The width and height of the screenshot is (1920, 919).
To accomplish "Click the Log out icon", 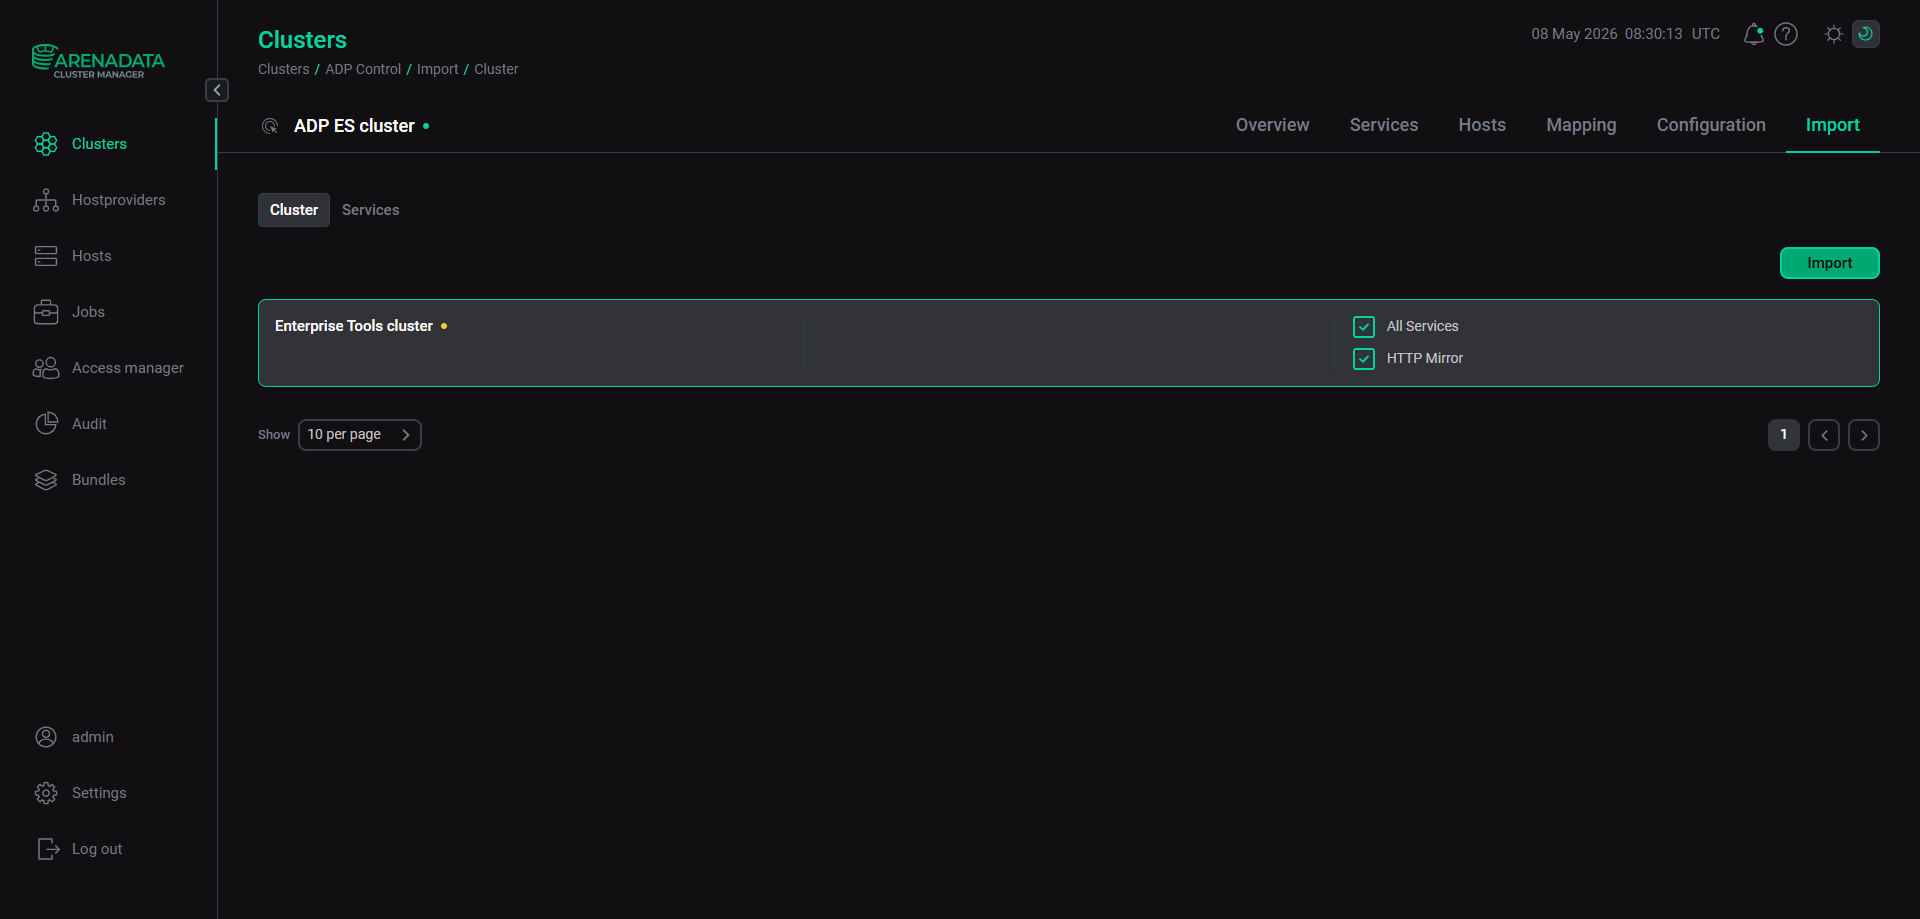I will coord(47,849).
